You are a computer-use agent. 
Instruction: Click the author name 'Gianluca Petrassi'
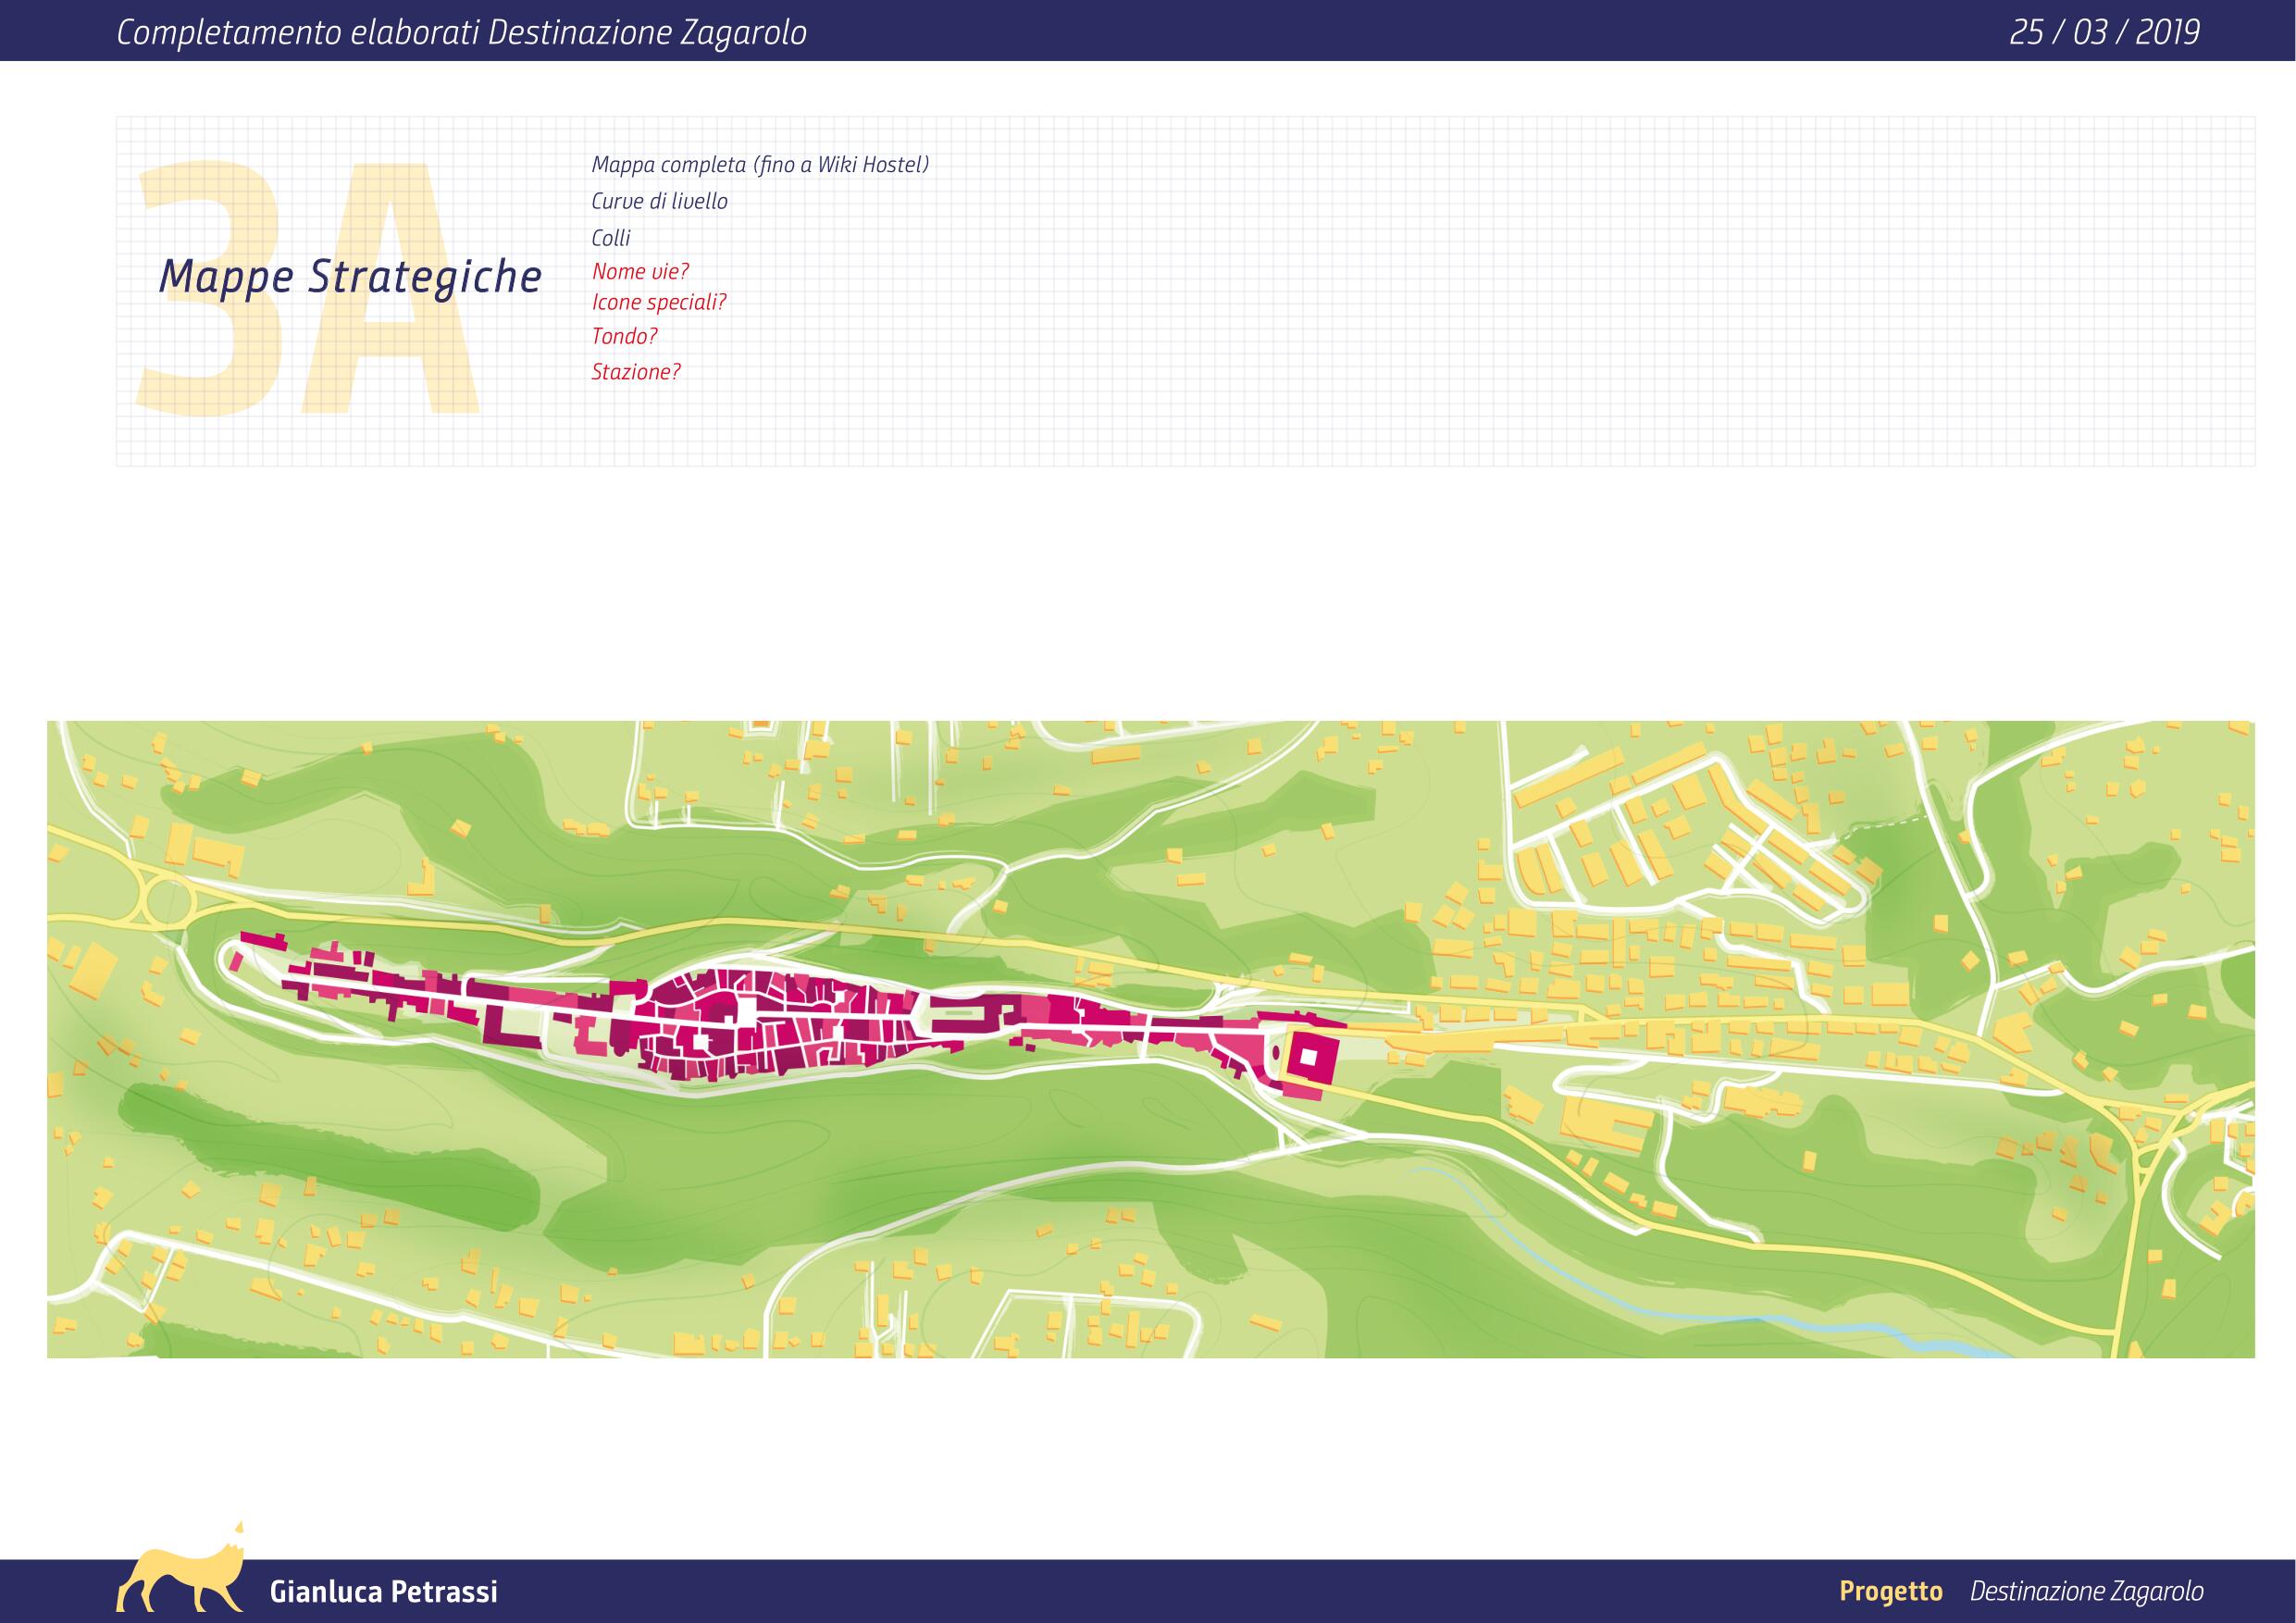[x=383, y=1592]
